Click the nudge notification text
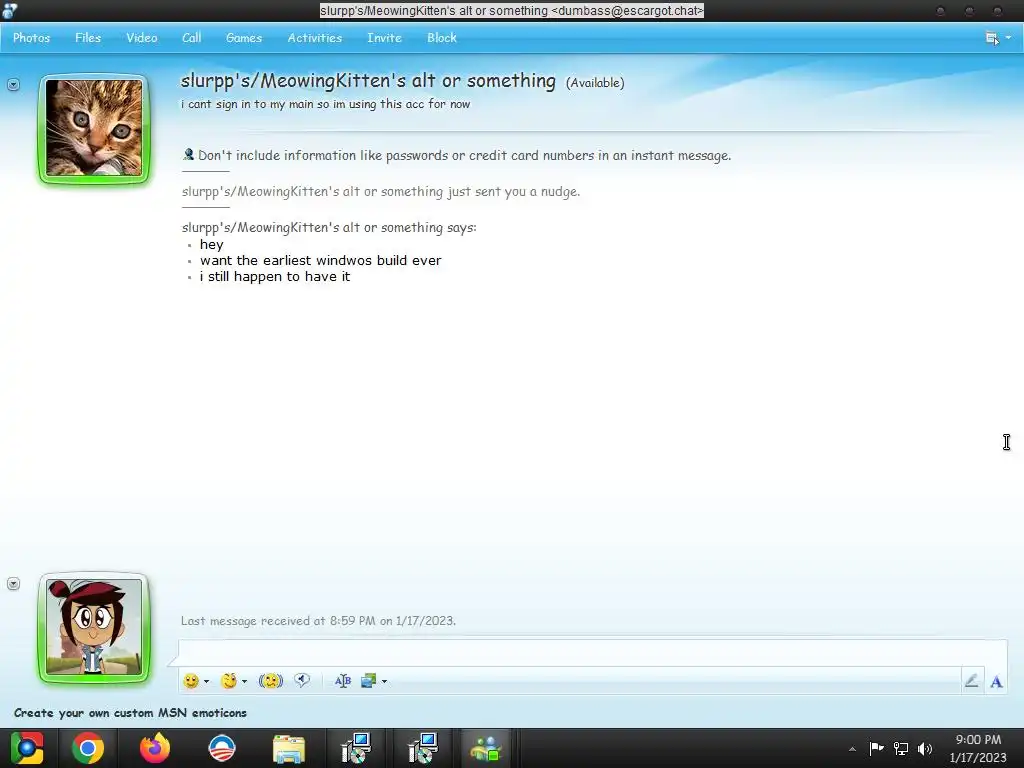This screenshot has height=768, width=1024. [x=381, y=191]
